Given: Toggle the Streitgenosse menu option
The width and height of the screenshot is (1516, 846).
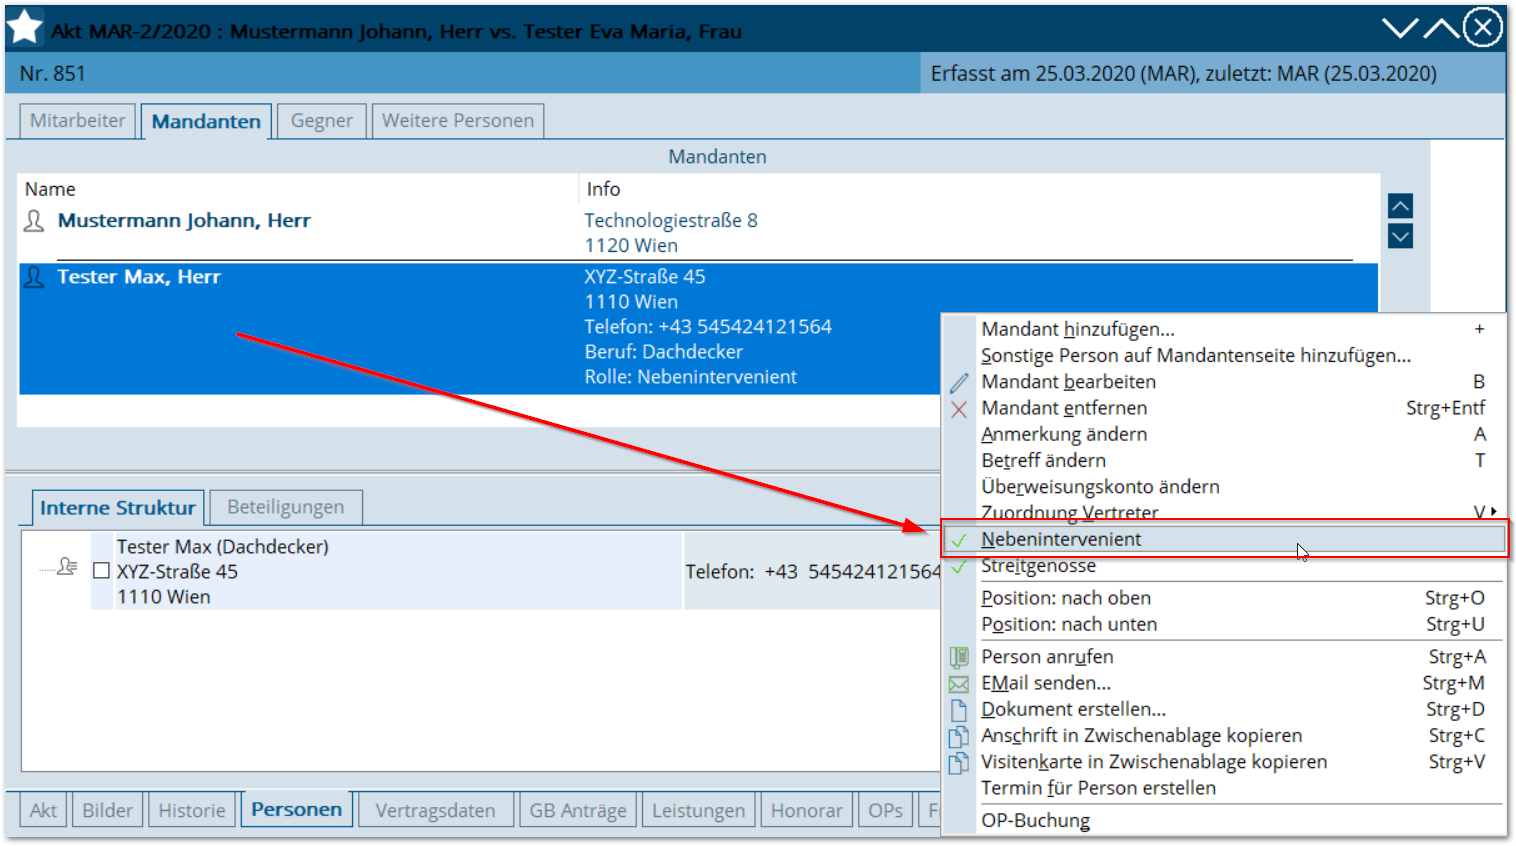Looking at the screenshot, I should [x=1225, y=566].
